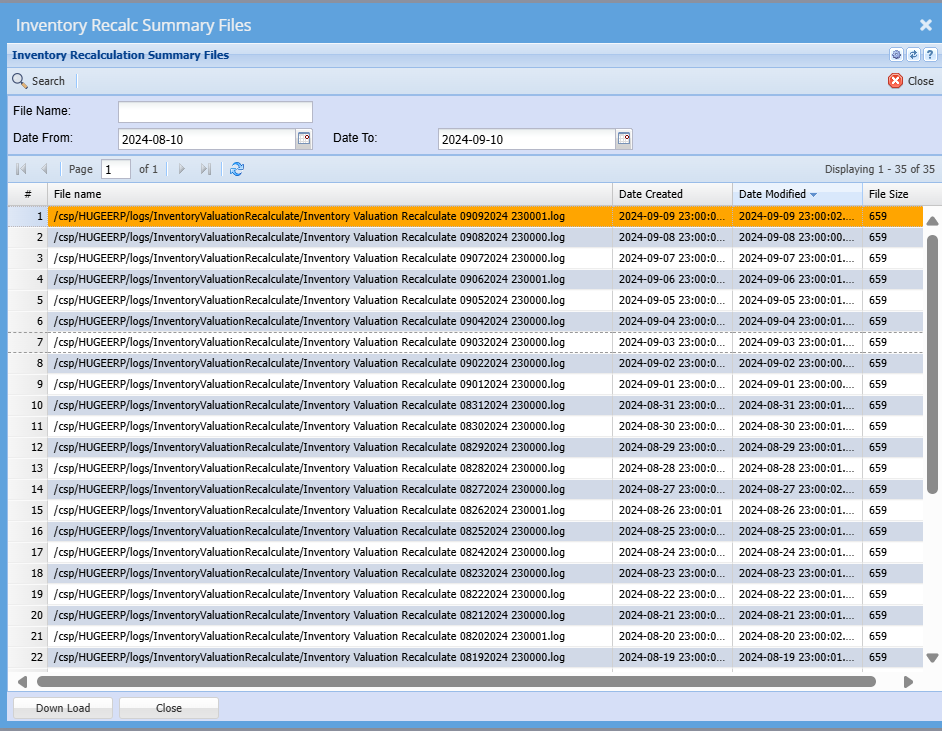Go to the last page of results
Viewport: 942px width, 731px height.
point(206,169)
